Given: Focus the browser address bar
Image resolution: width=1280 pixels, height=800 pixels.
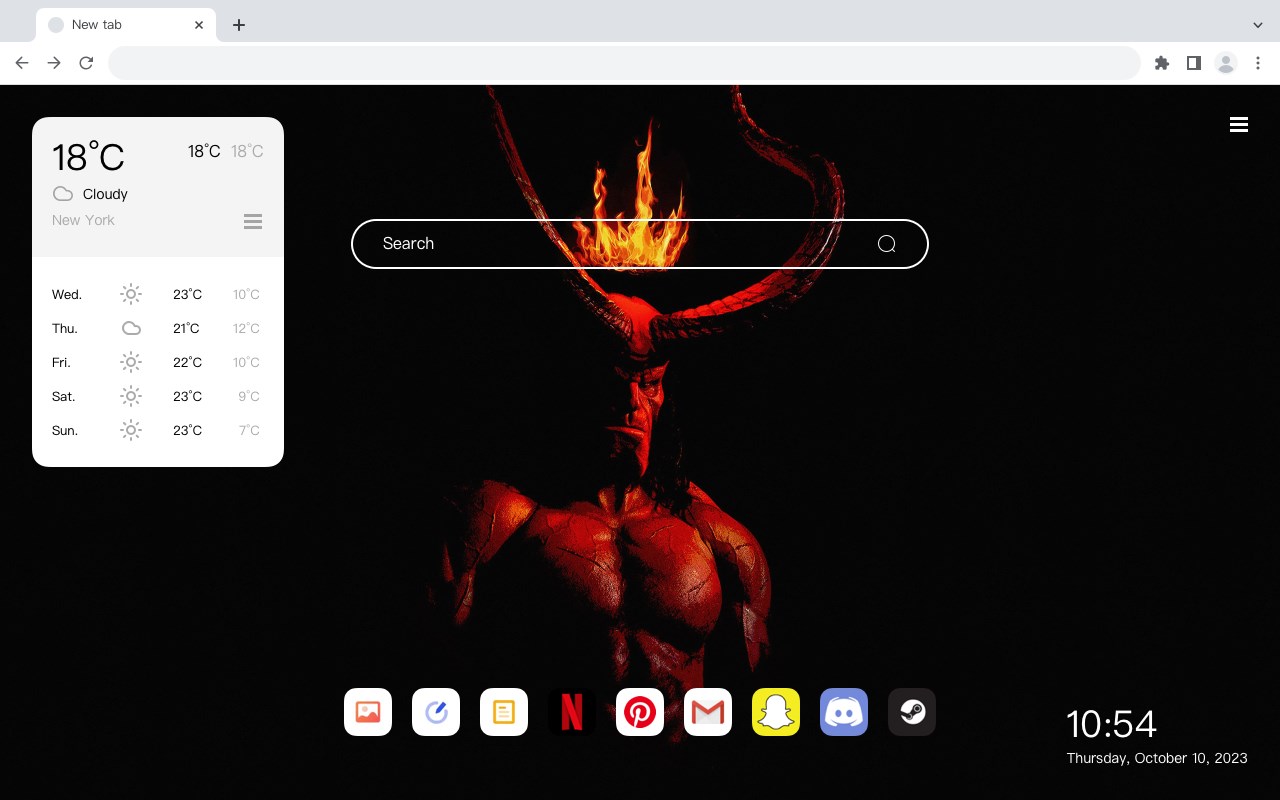Looking at the screenshot, I should tap(624, 63).
